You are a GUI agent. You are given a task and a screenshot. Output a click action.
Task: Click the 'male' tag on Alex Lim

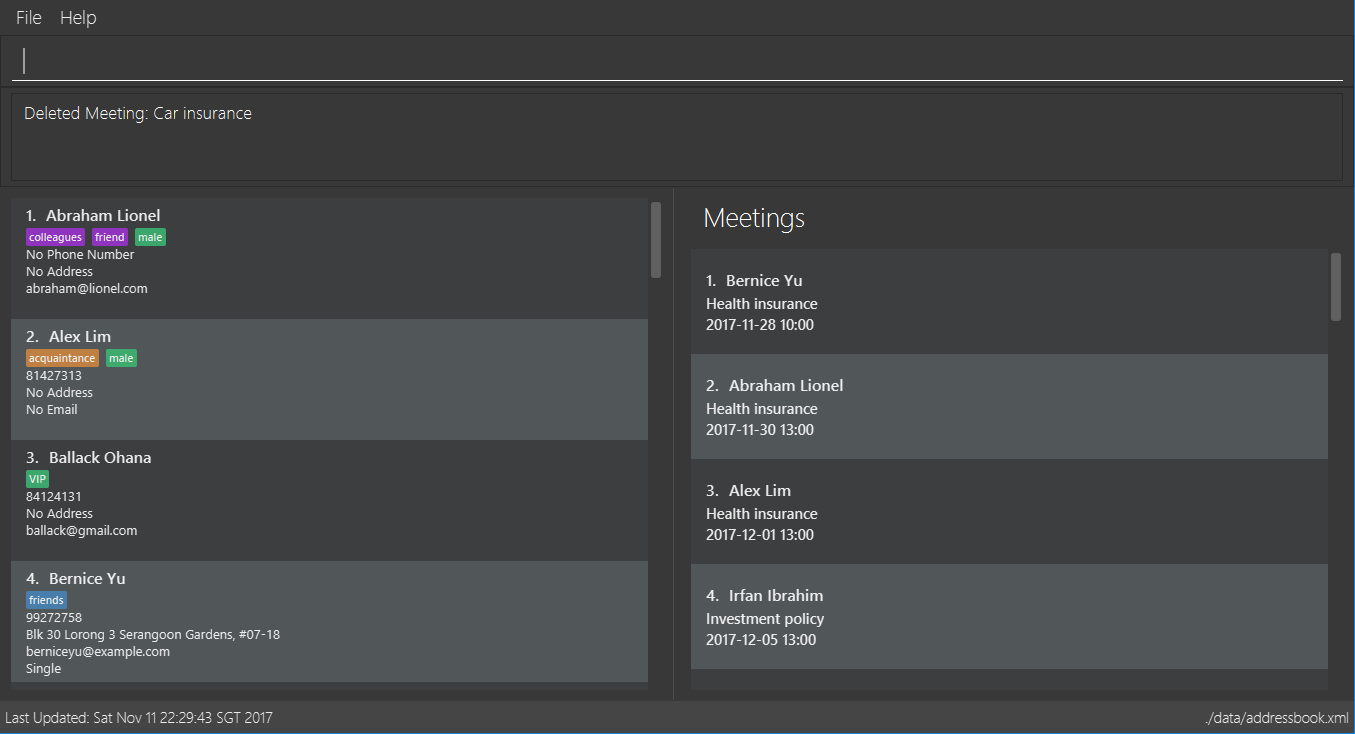pyautogui.click(x=121, y=358)
